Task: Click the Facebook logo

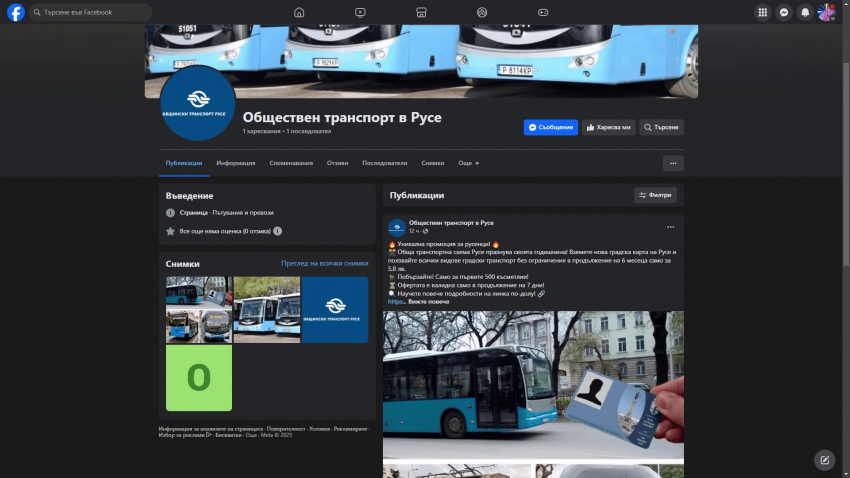Action: 16,12
